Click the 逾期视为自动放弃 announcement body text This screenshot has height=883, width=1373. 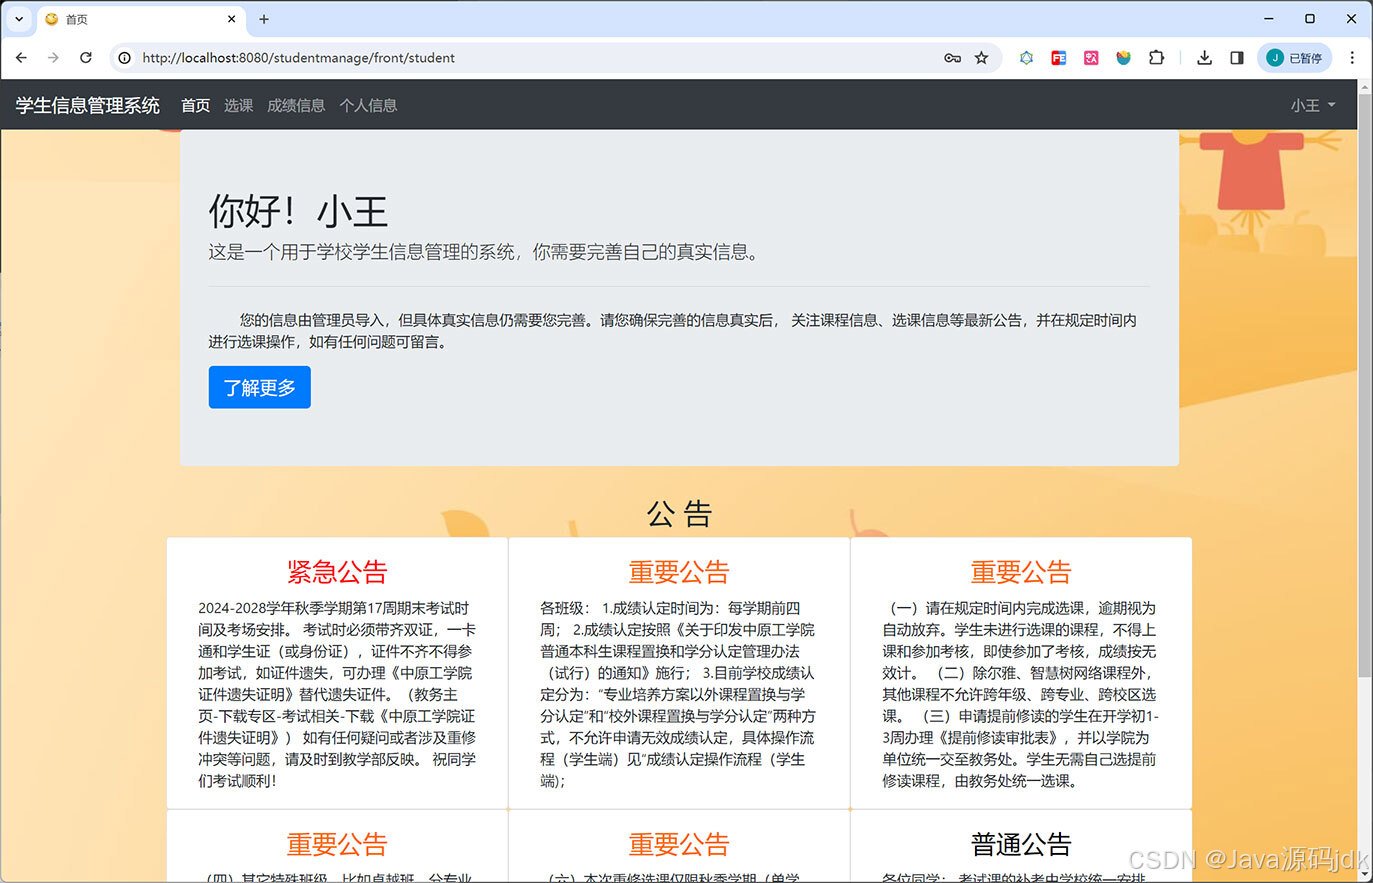(1021, 694)
